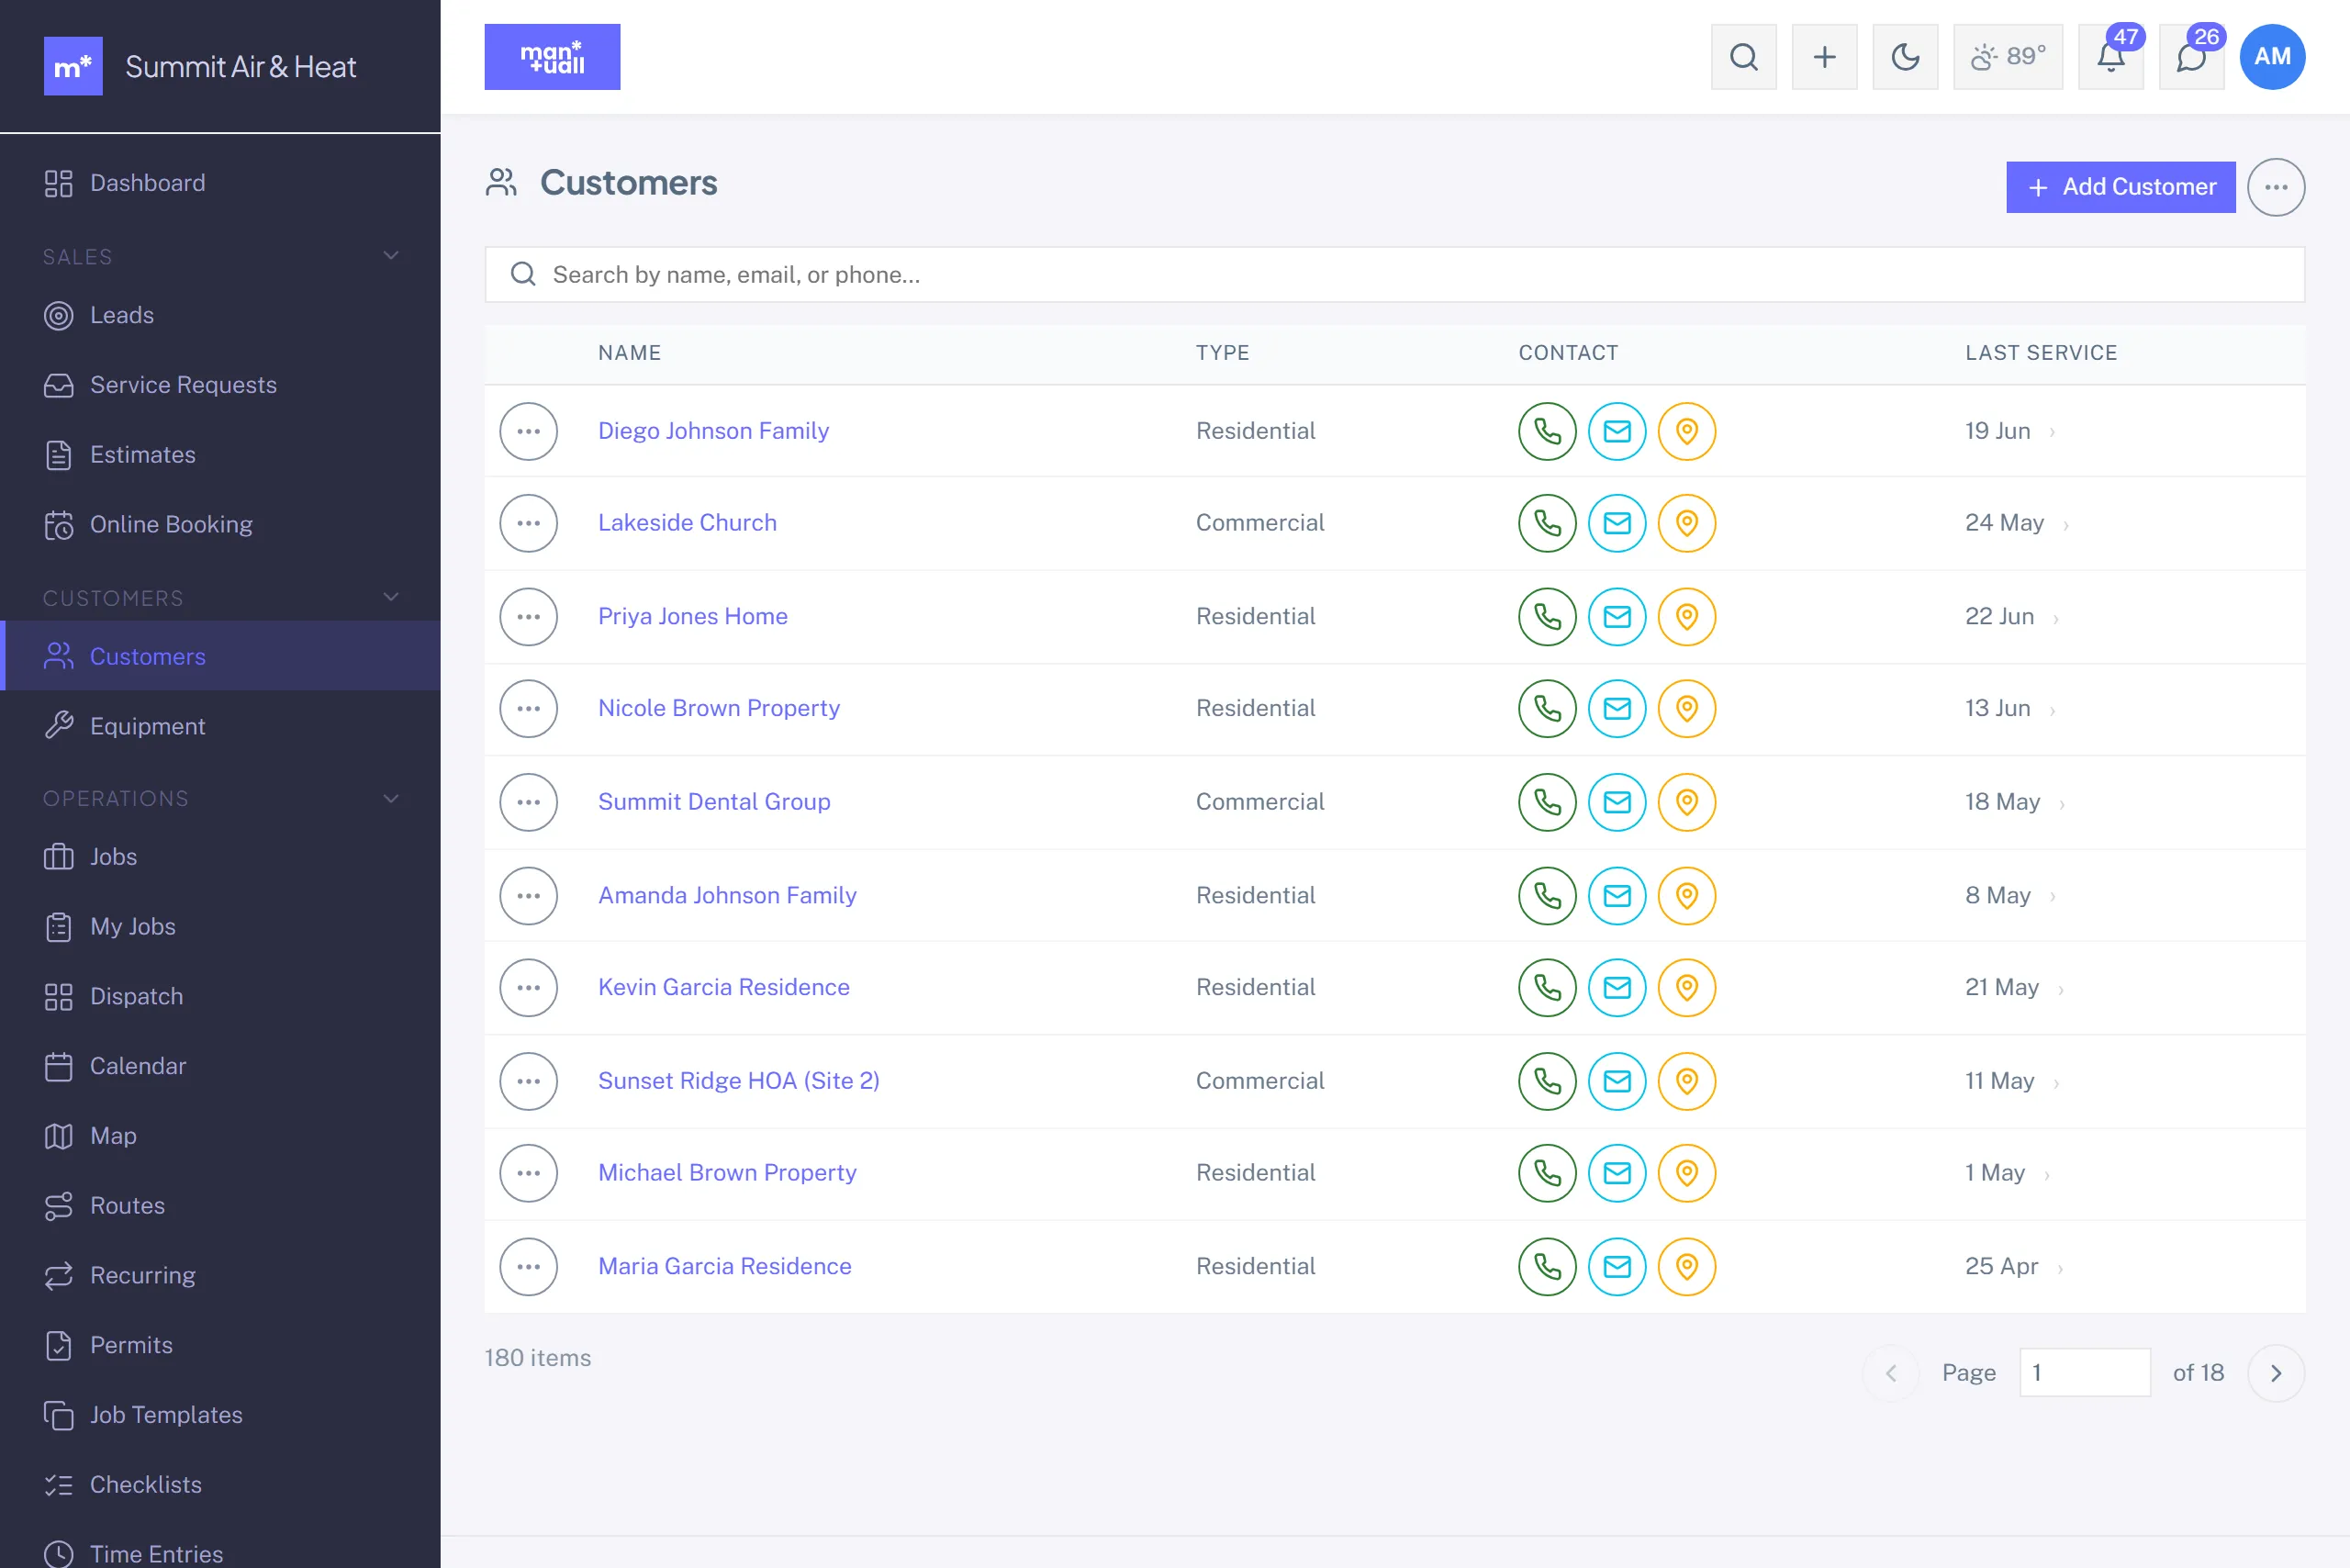Open Kevin Garcia Residence customer link
This screenshot has width=2350, height=1568.
tap(724, 987)
